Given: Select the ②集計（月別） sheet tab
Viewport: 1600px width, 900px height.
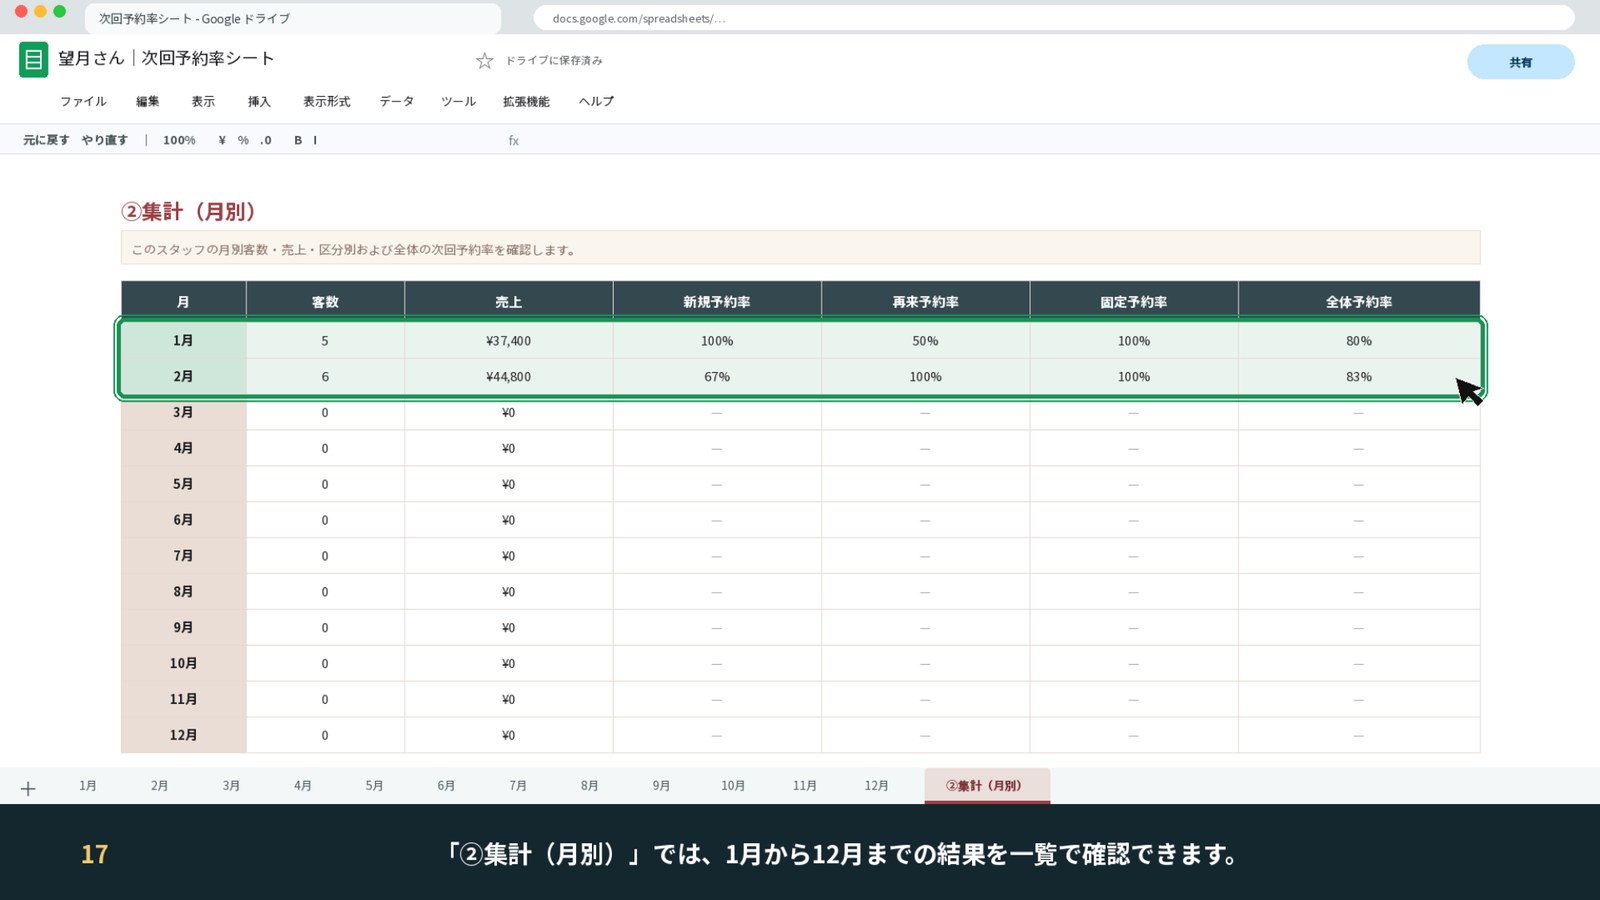Looking at the screenshot, I should pos(987,786).
